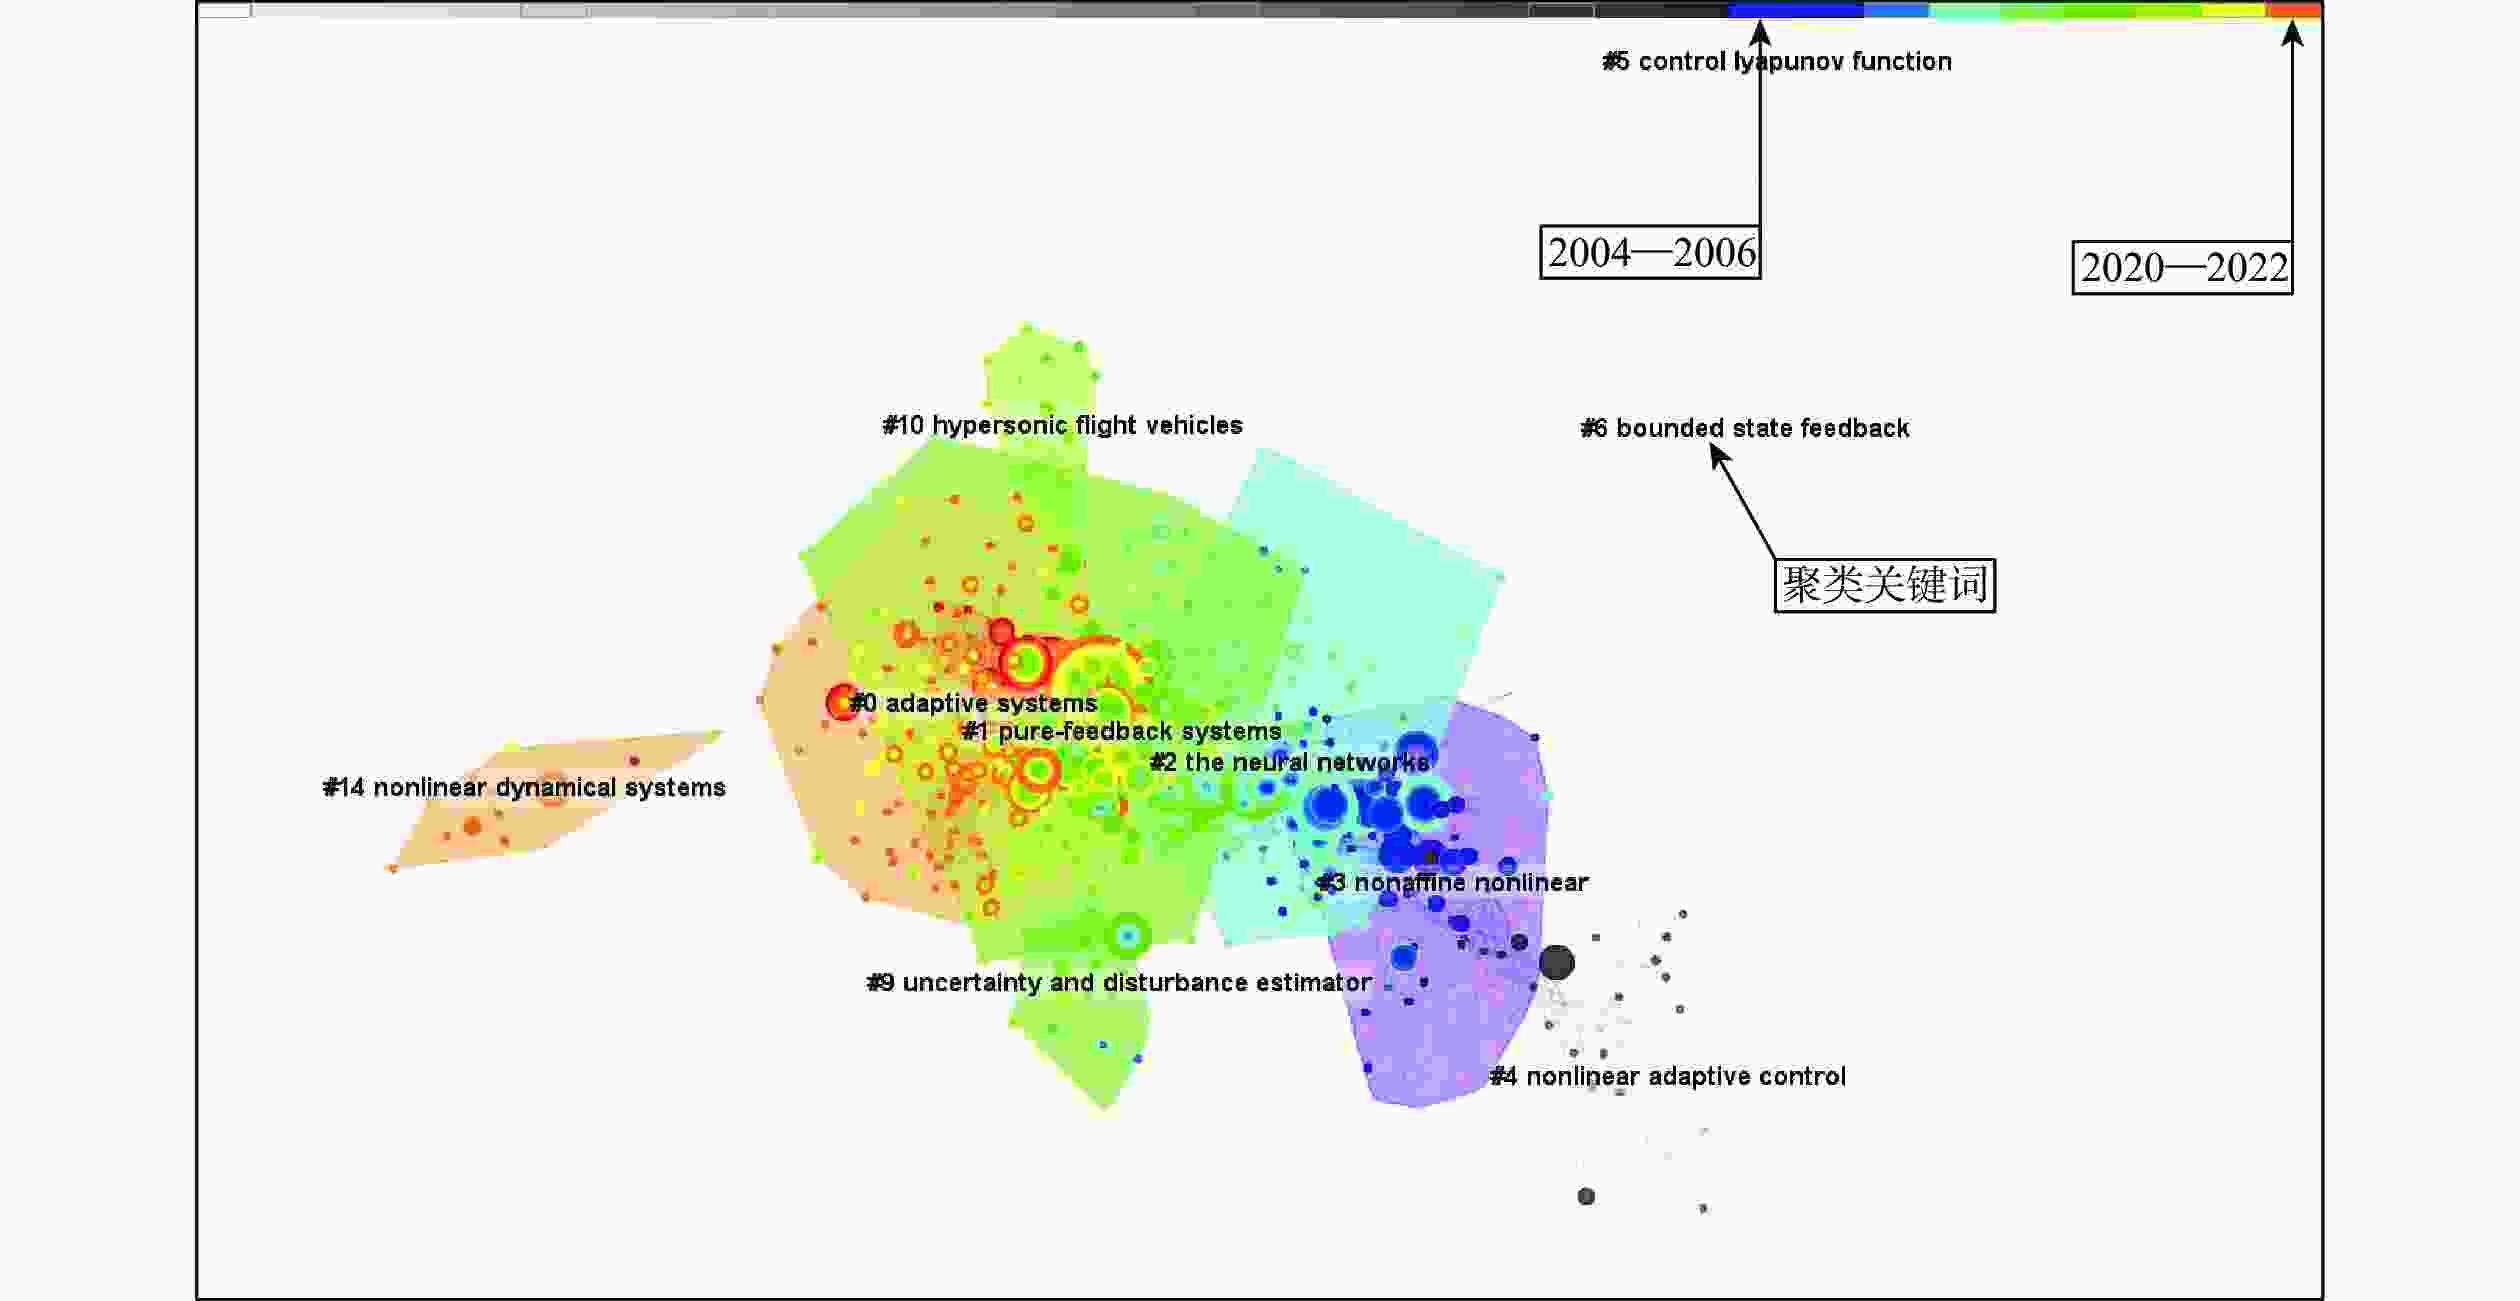The image size is (2520, 1301).
Task: Pick the cyan segment on the color bar
Action: pyautogui.click(x=1964, y=10)
